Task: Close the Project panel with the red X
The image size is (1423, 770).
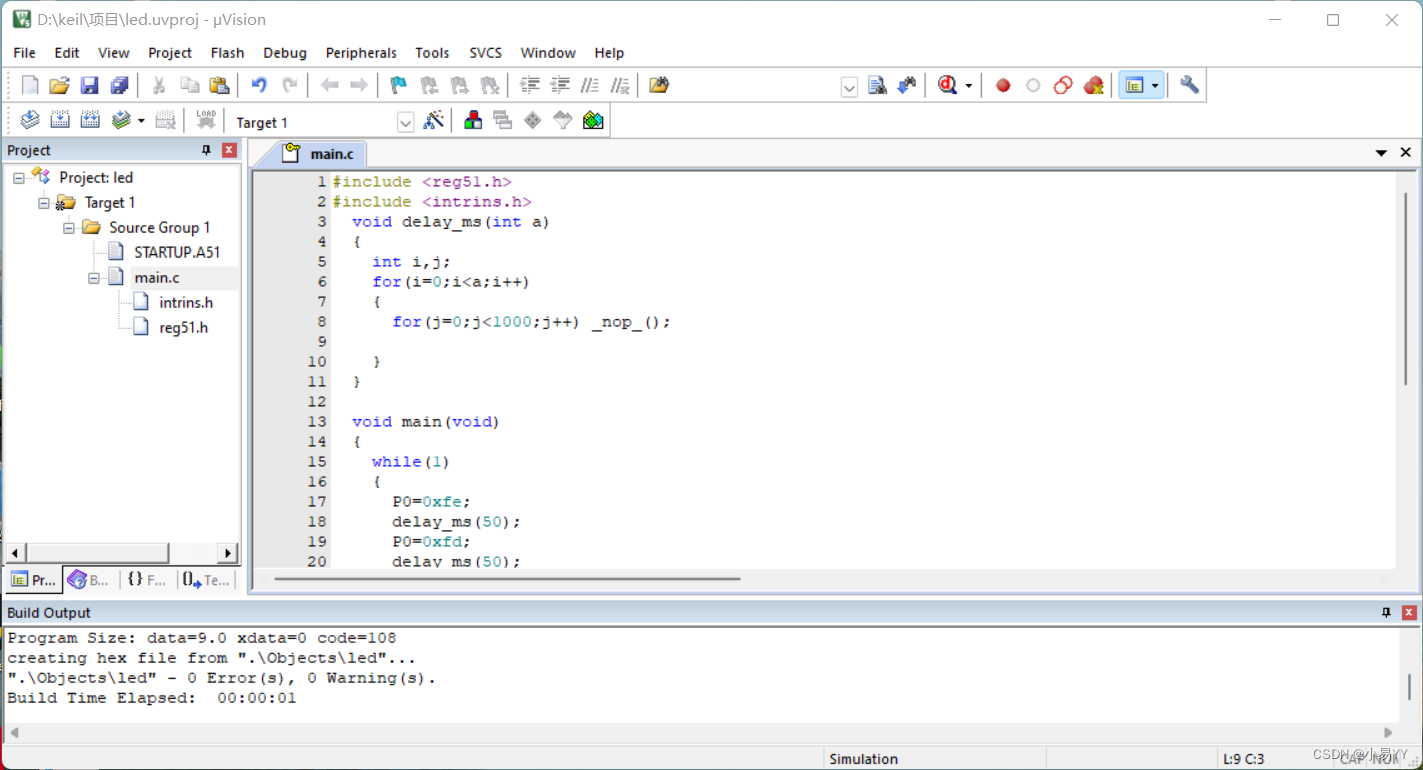Action: (229, 150)
